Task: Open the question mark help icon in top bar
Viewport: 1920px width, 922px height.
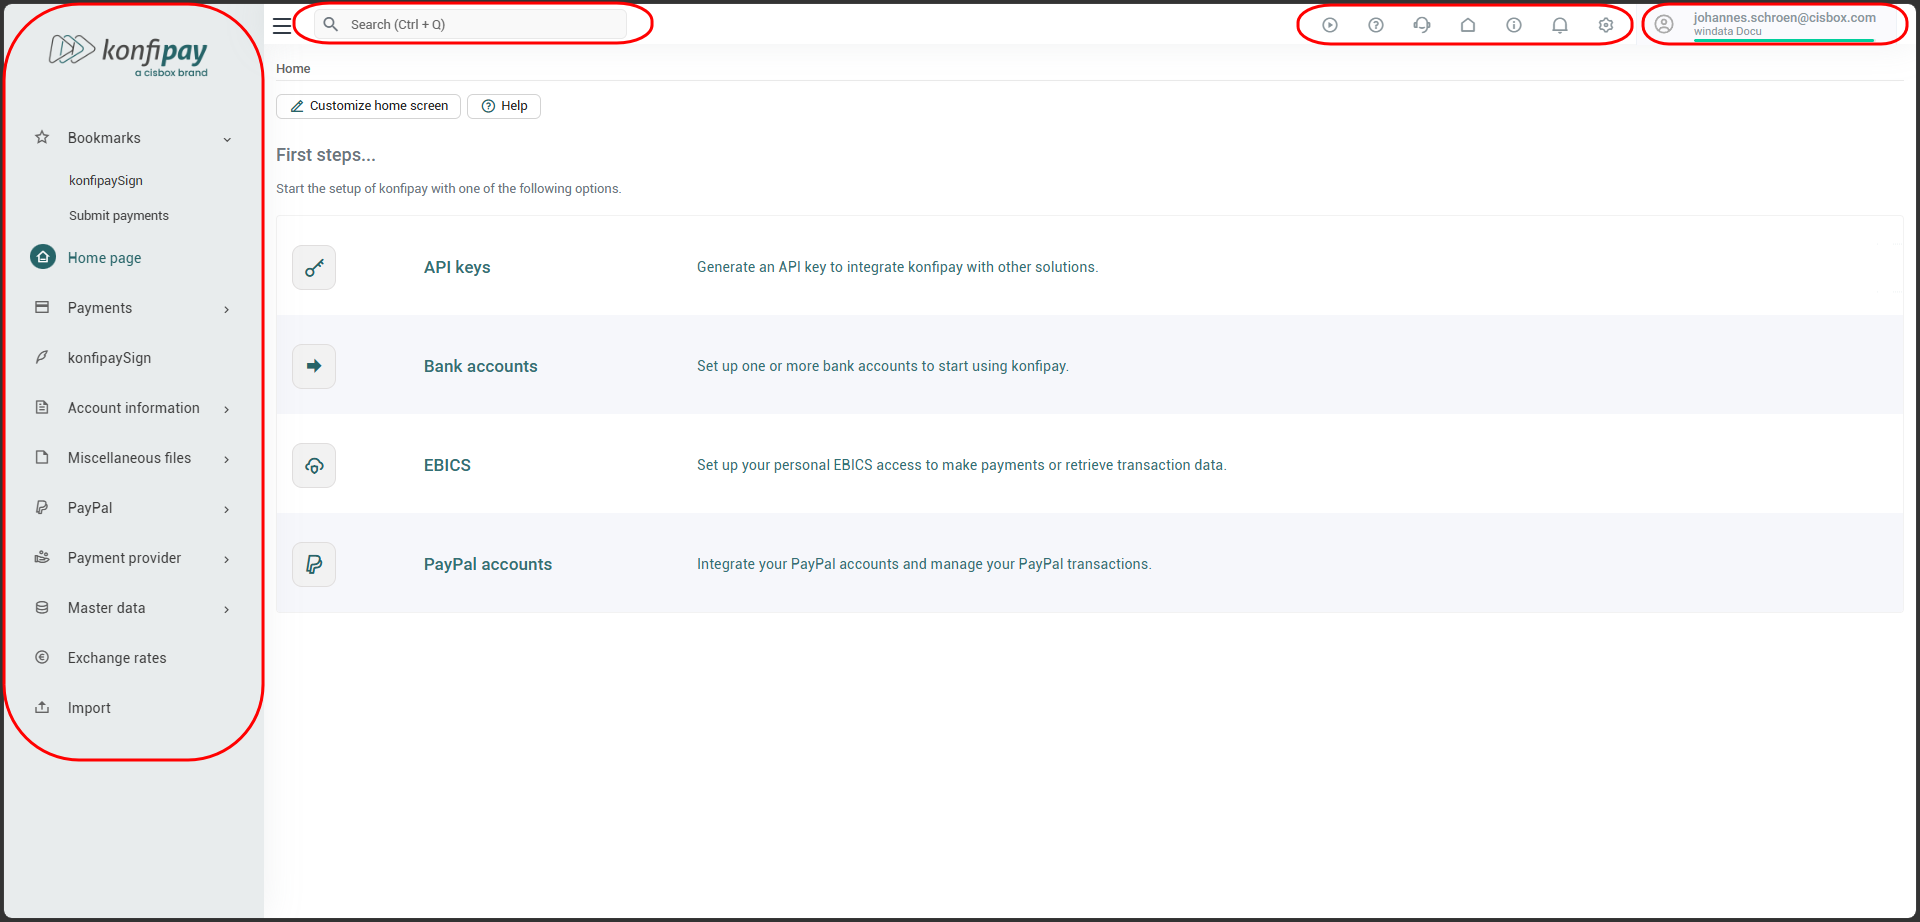Action: [x=1376, y=25]
